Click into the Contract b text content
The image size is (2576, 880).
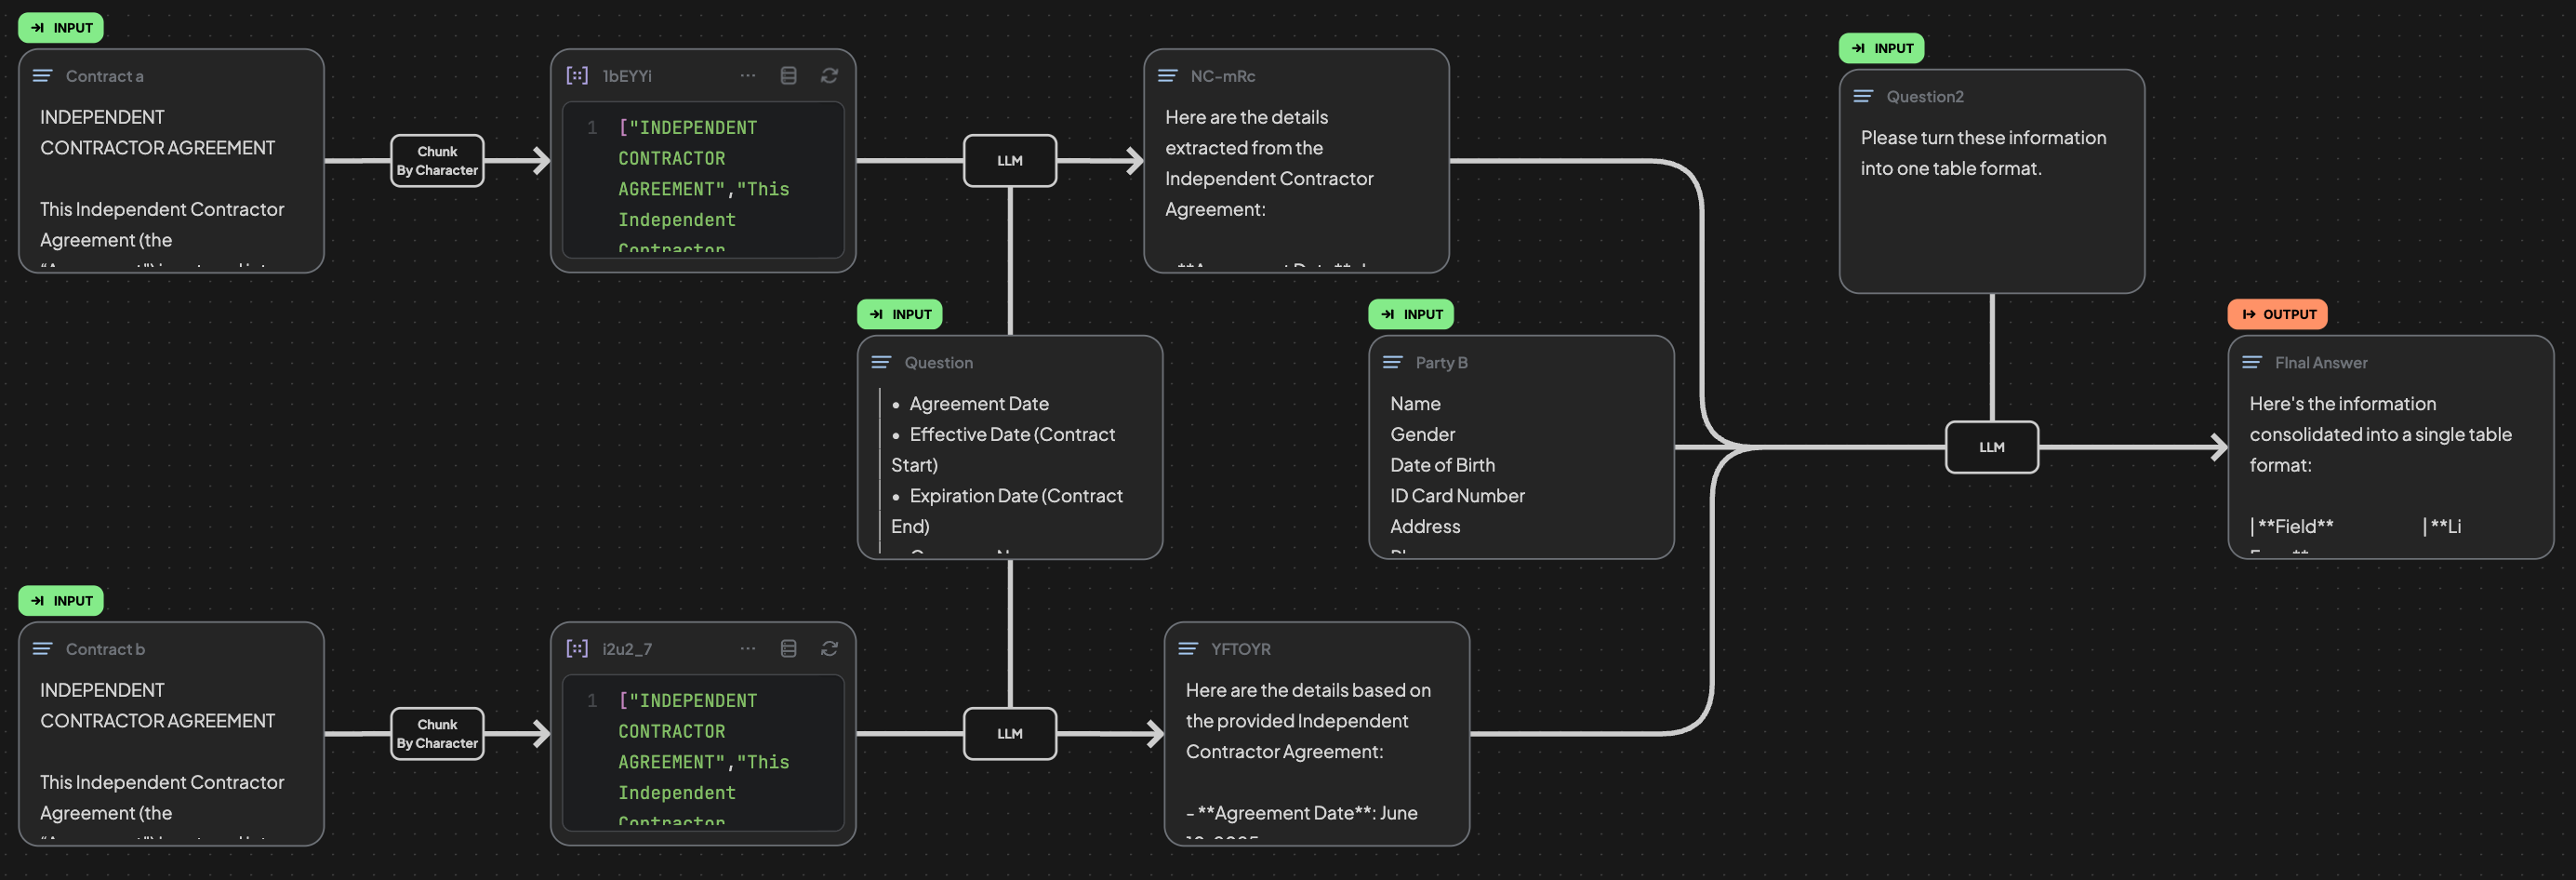172,757
